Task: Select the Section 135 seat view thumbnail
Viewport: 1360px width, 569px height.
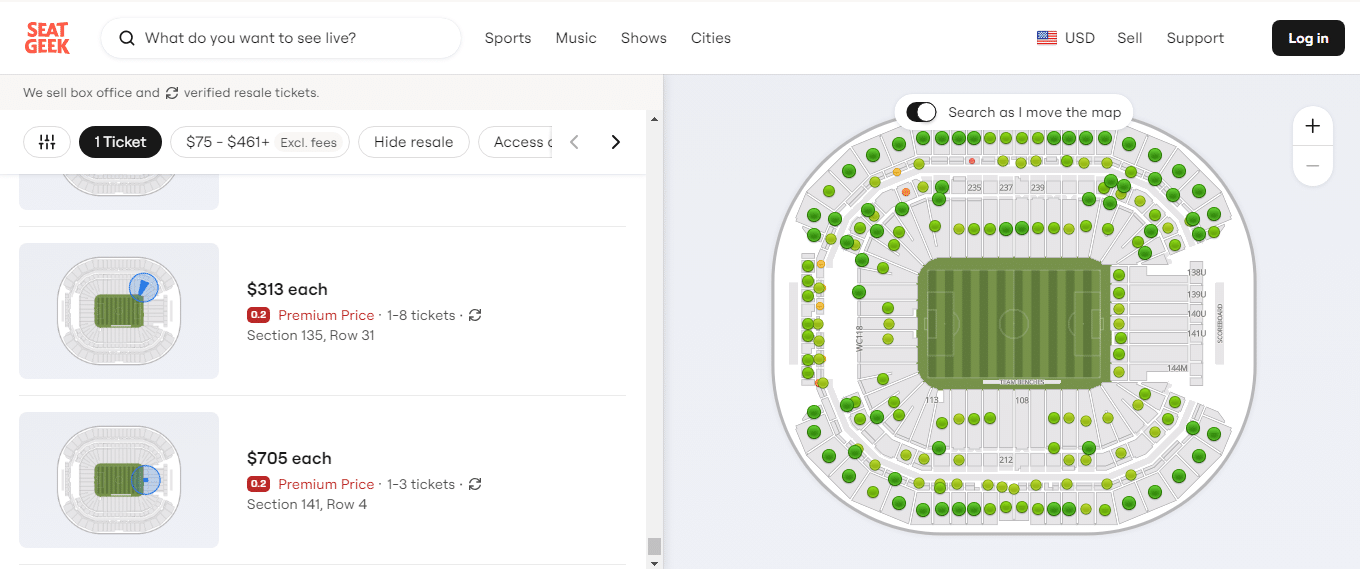Action: [119, 311]
